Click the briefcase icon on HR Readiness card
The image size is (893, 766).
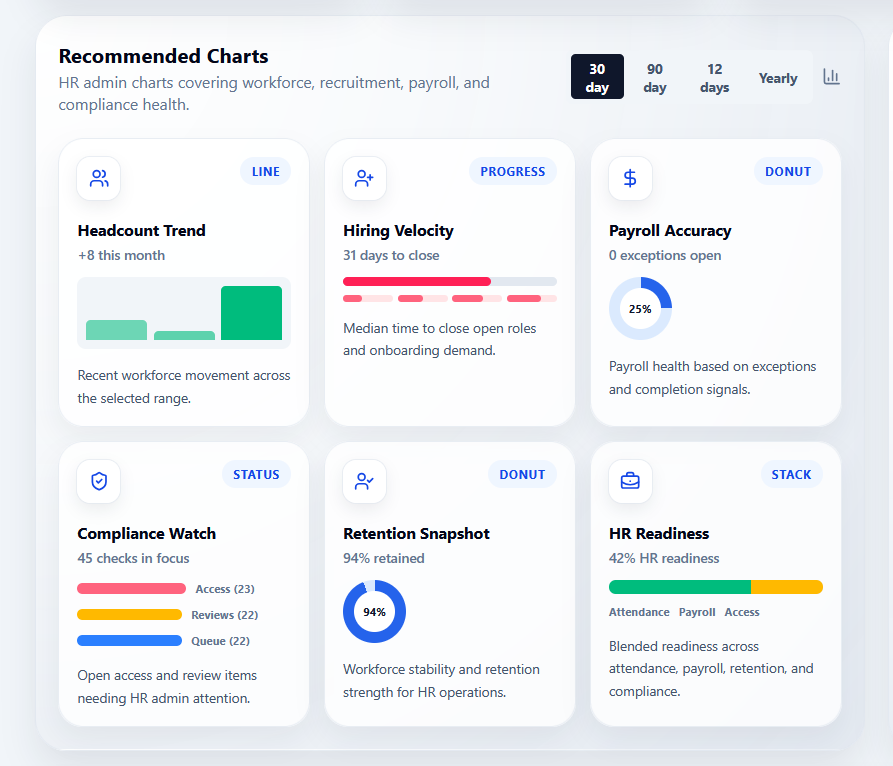click(x=630, y=481)
